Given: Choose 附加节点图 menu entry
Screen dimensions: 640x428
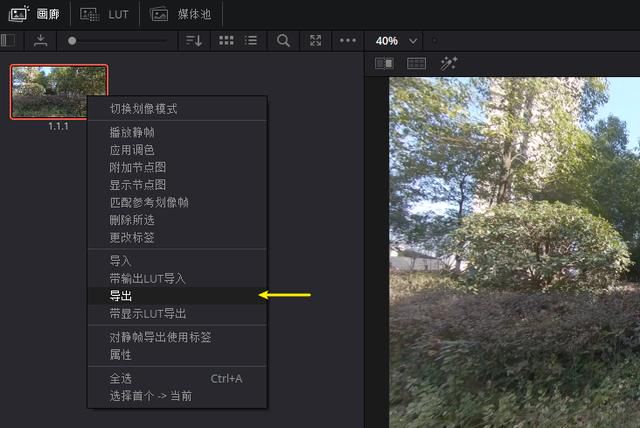Looking at the screenshot, I should click(x=178, y=167).
